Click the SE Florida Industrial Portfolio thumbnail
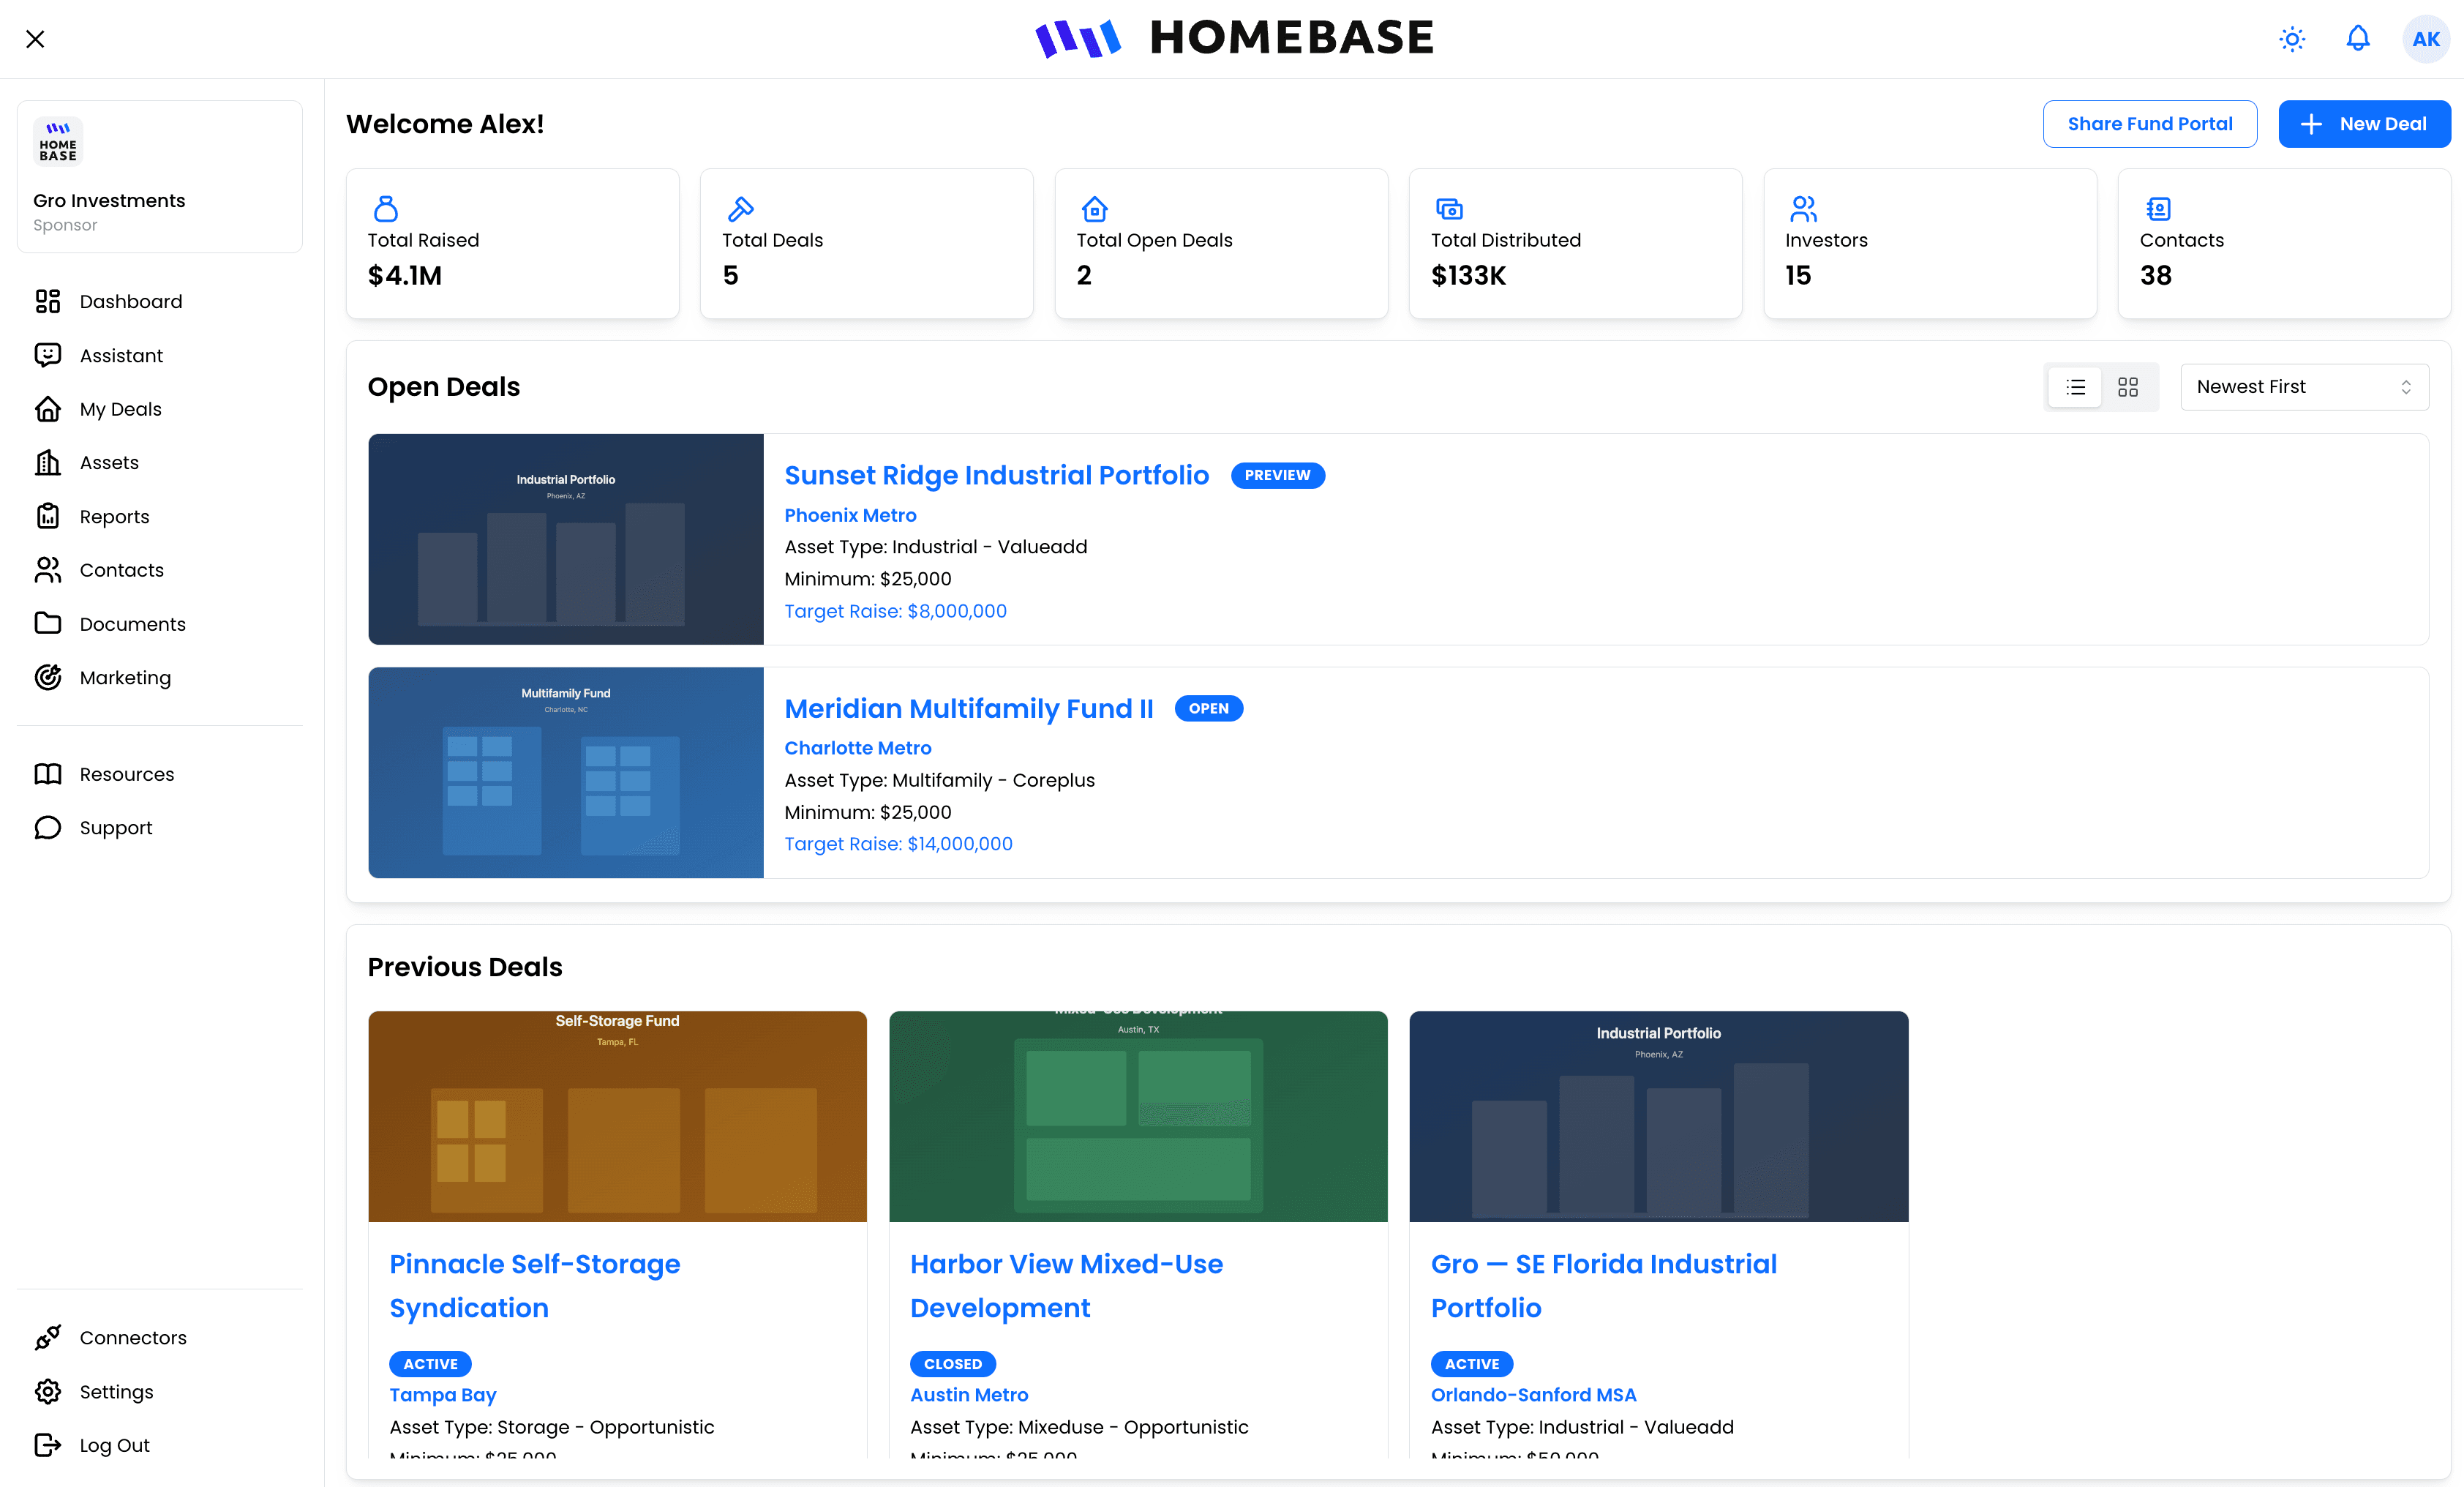The image size is (2464, 1487). click(1658, 1116)
